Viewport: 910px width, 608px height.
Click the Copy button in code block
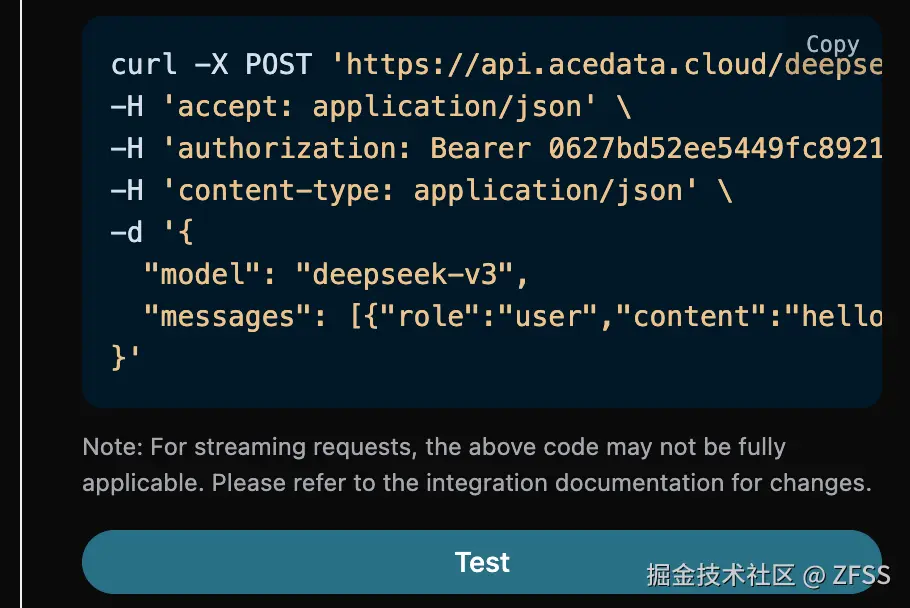pyautogui.click(x=832, y=44)
